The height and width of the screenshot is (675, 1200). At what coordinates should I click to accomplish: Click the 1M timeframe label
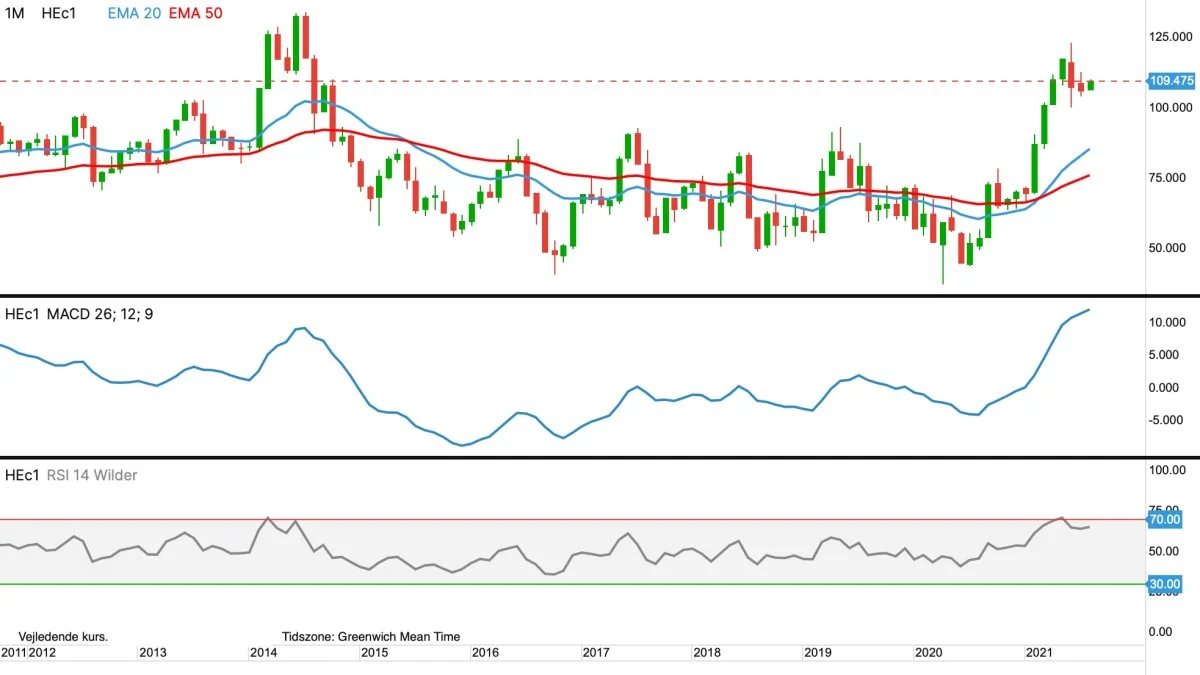point(15,14)
